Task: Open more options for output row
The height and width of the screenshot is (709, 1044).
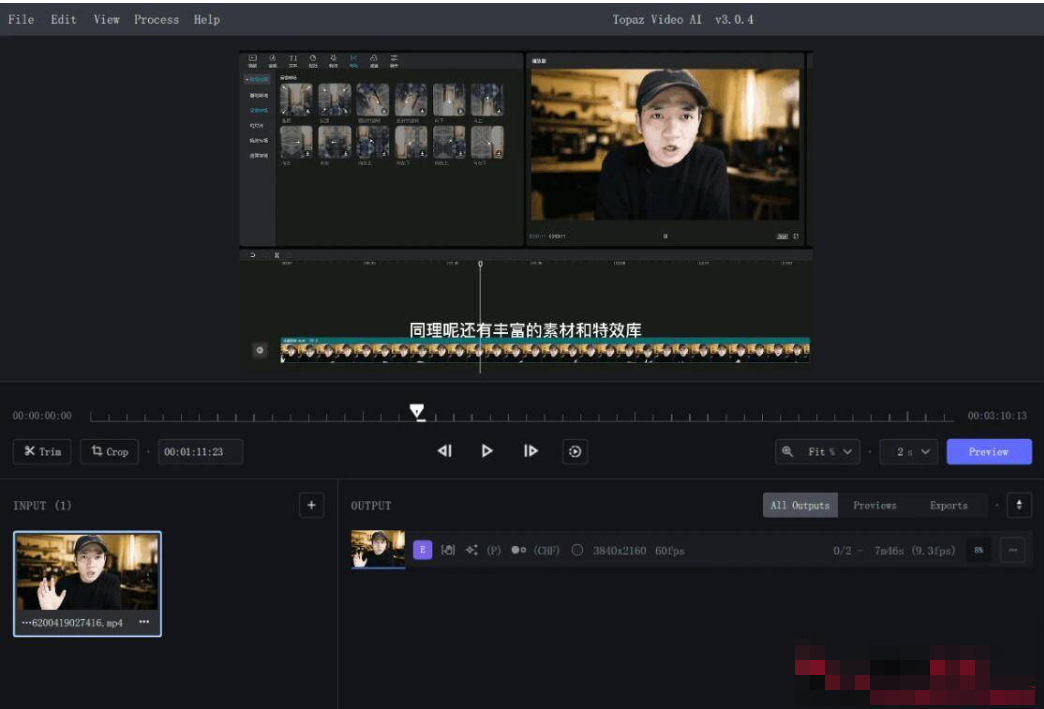Action: coord(1012,550)
